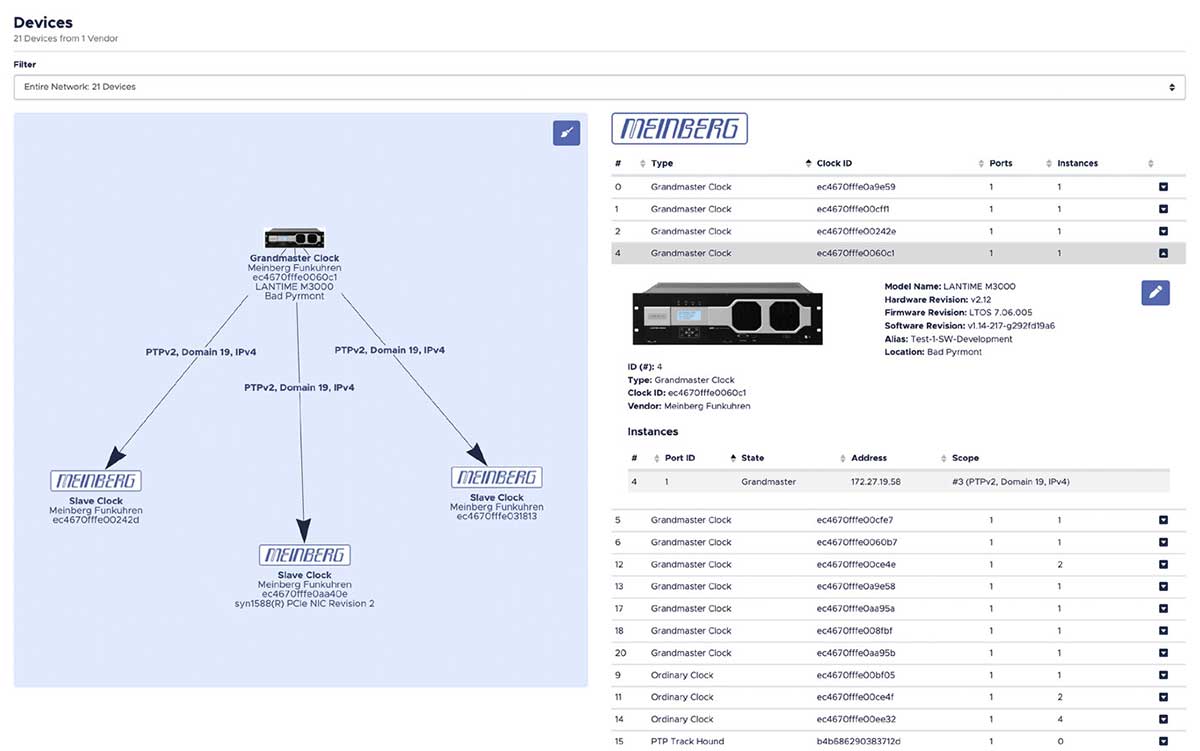This screenshot has height=751, width=1200.
Task: Sort device table by Clock ID column
Action: [x=834, y=163]
